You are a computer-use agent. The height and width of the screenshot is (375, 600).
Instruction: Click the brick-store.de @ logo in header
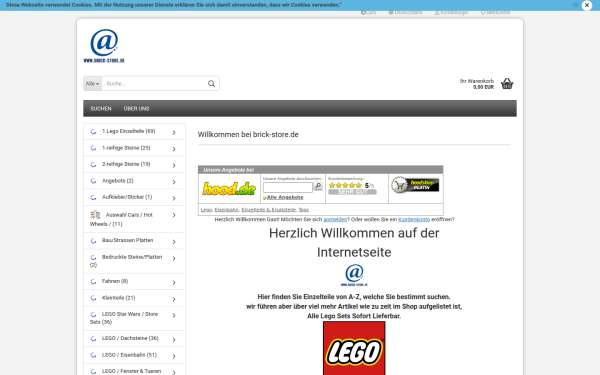click(x=104, y=46)
